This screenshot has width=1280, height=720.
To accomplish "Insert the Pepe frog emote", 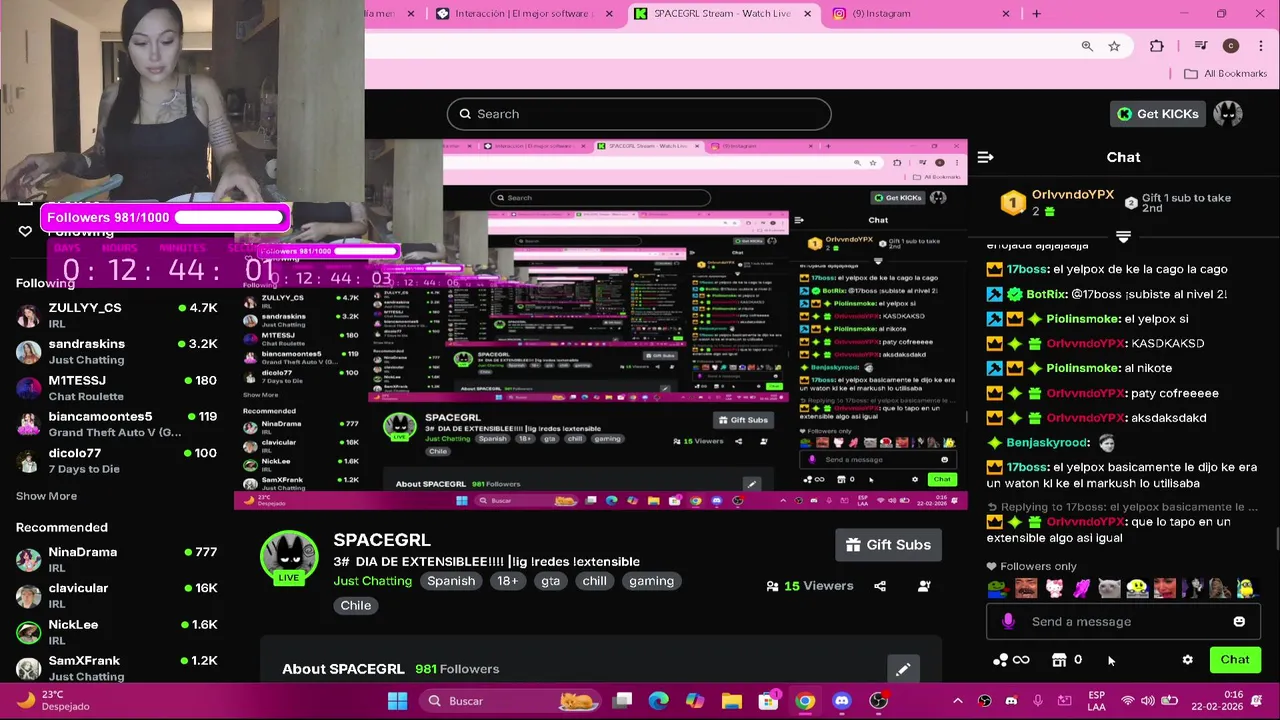I will [998, 588].
